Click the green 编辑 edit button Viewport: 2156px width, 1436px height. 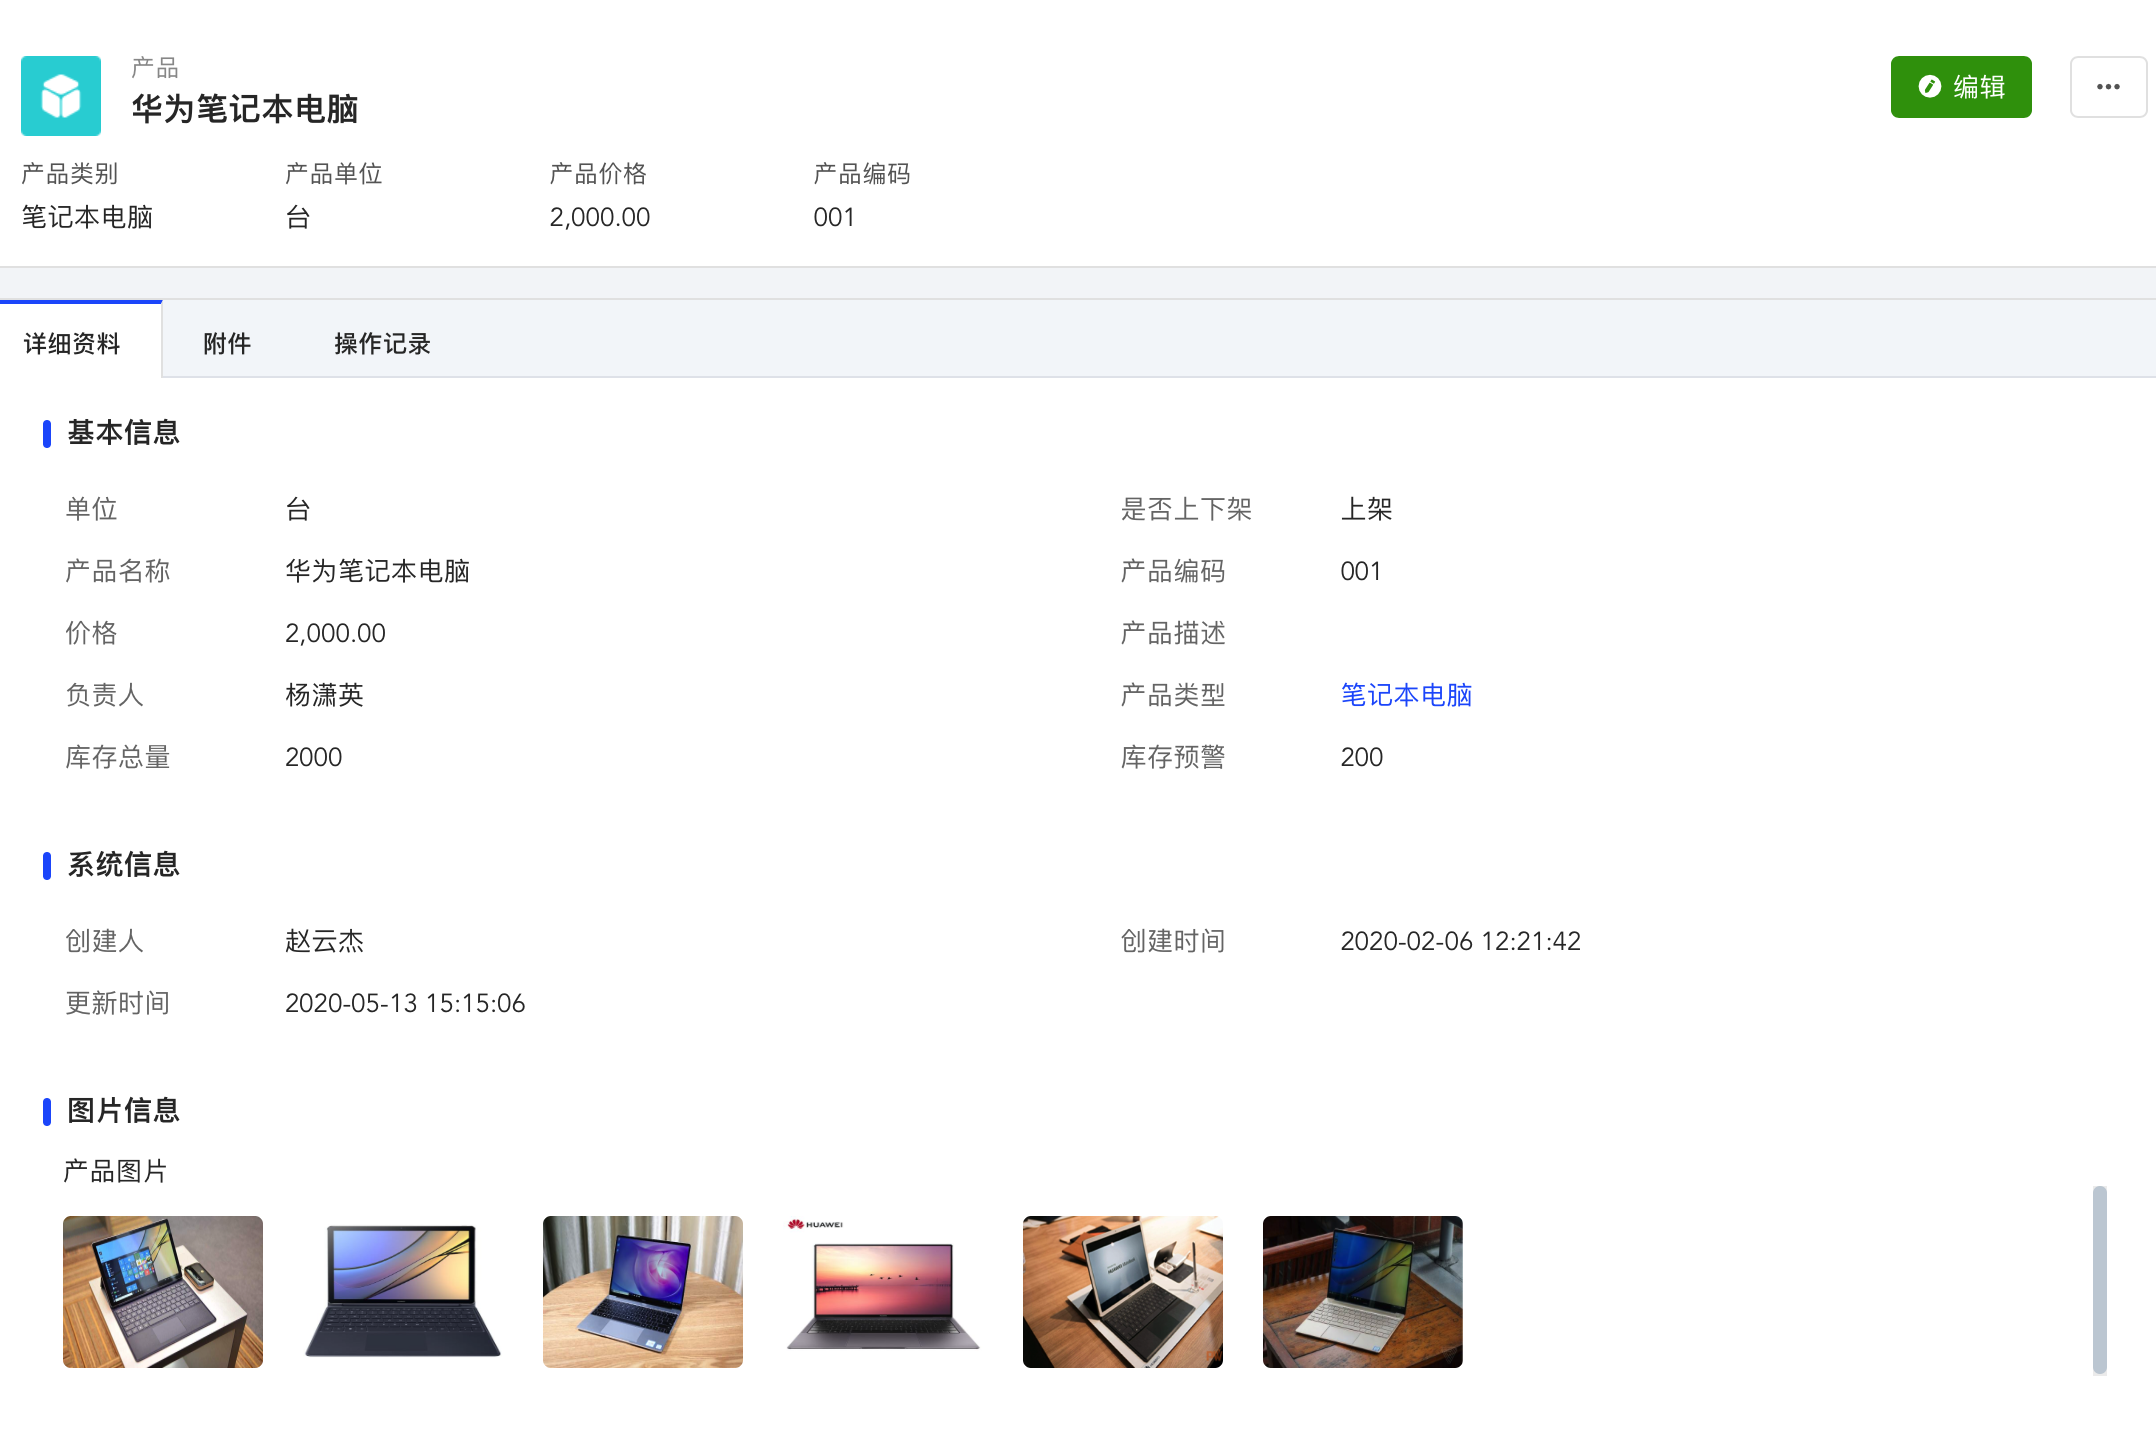(x=1960, y=87)
